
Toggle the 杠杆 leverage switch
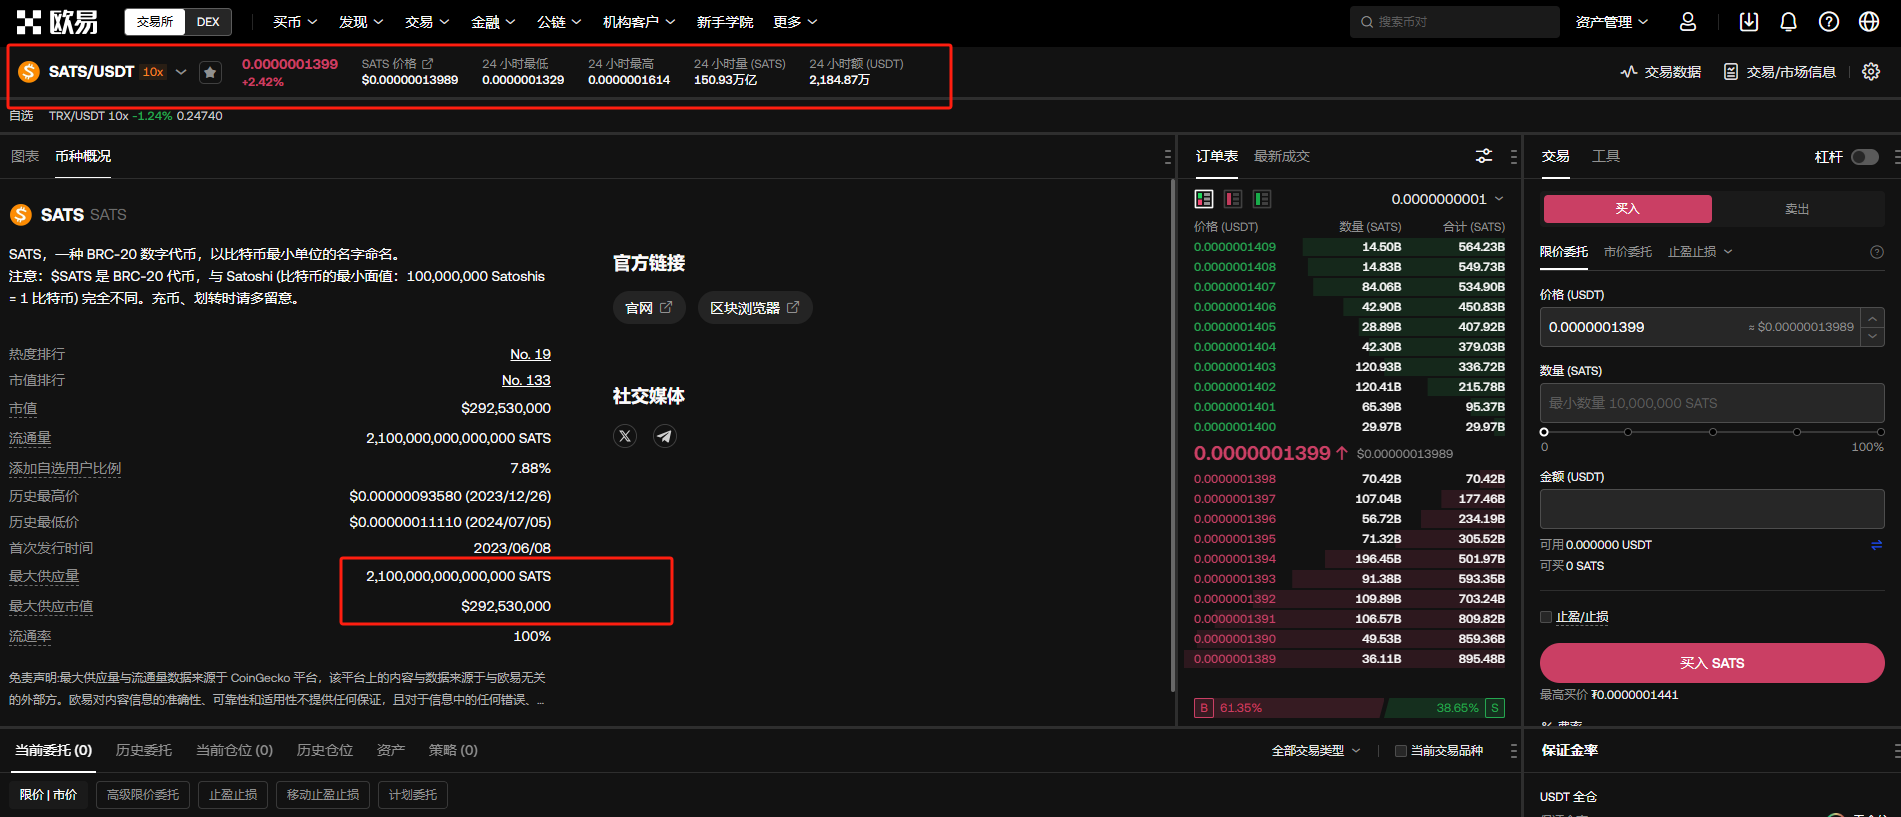(1864, 157)
